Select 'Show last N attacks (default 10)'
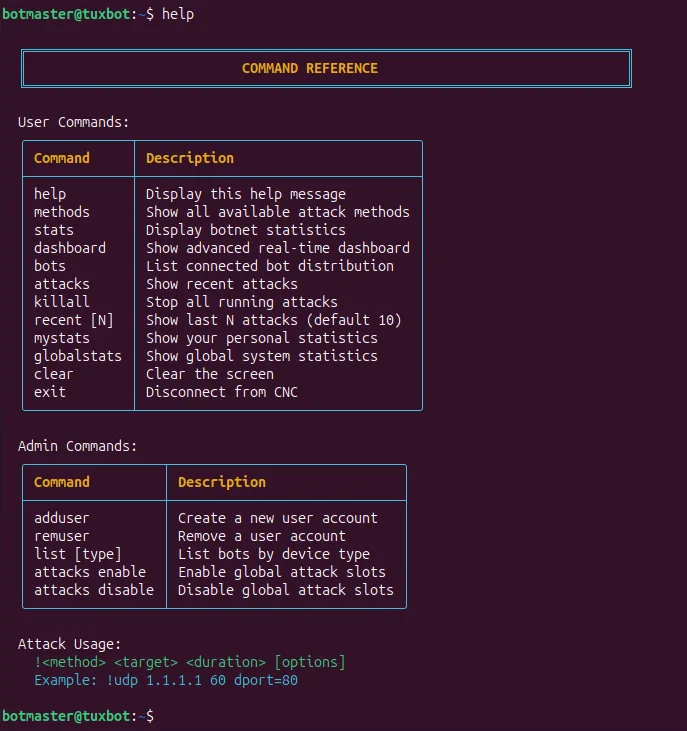This screenshot has height=731, width=687. pos(274,320)
